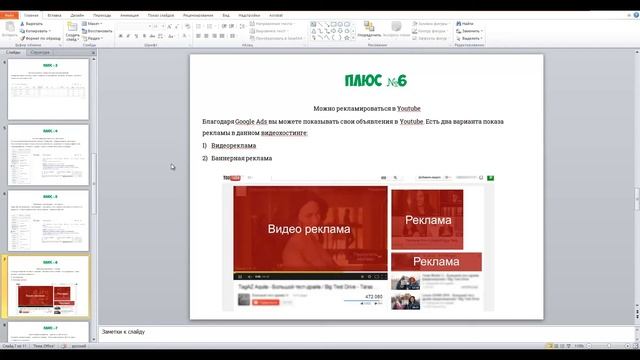Screen dimensions: 640x360
Task: Toggle italic formatting icon
Action: pos(128,36)
